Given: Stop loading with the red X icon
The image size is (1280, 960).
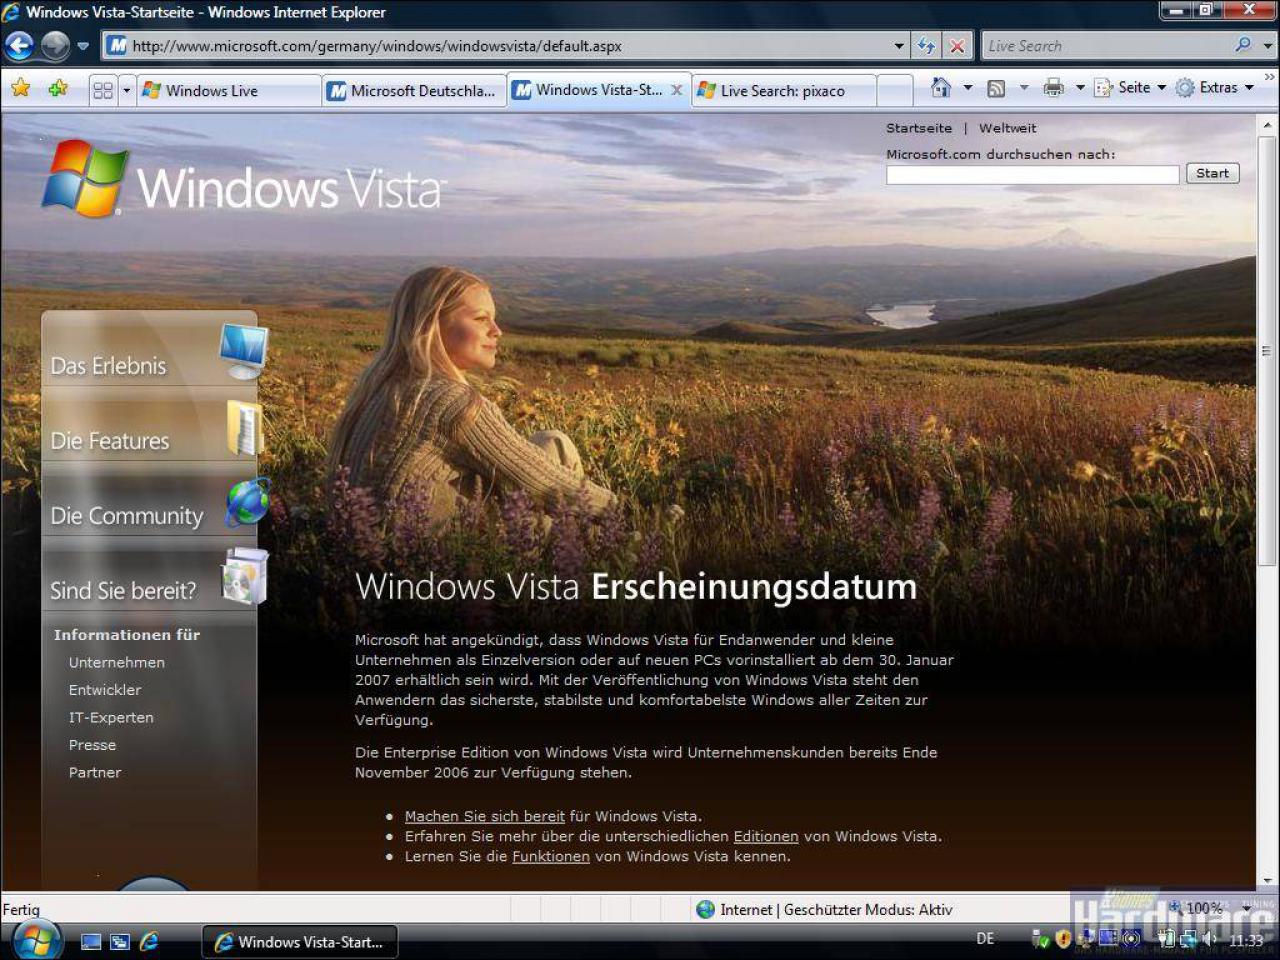Looking at the screenshot, I should click(x=957, y=46).
